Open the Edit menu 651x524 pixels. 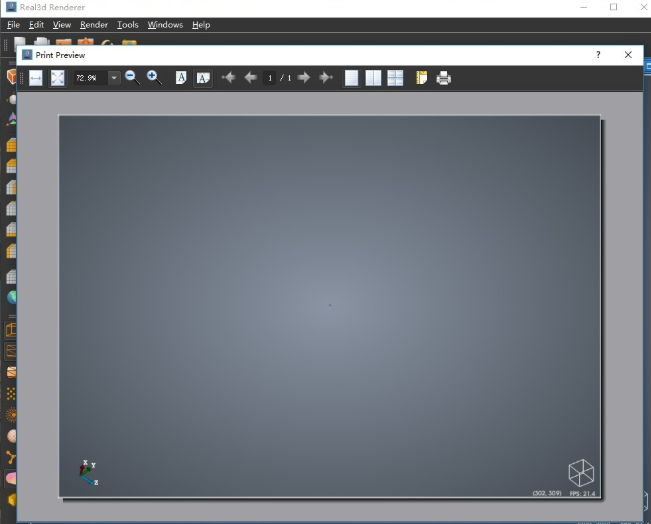coord(37,25)
